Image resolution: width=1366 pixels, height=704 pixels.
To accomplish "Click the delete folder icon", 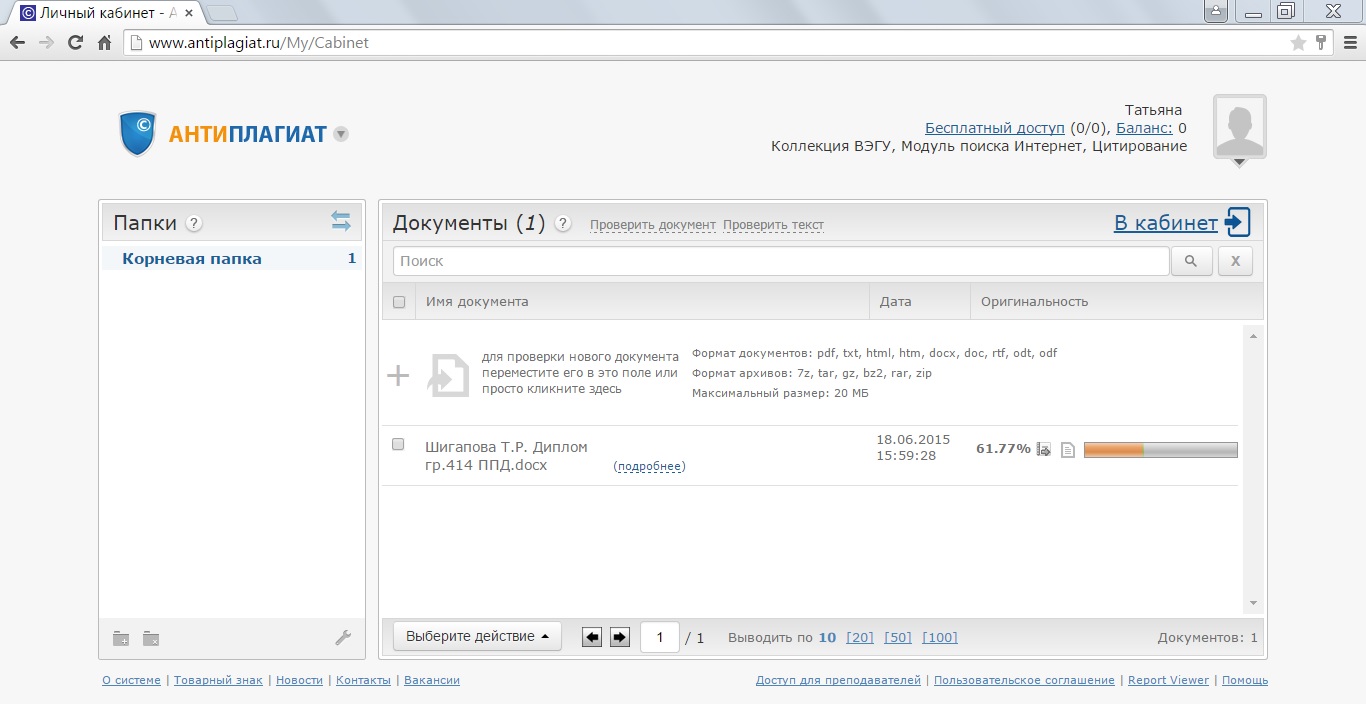I will pyautogui.click(x=151, y=639).
